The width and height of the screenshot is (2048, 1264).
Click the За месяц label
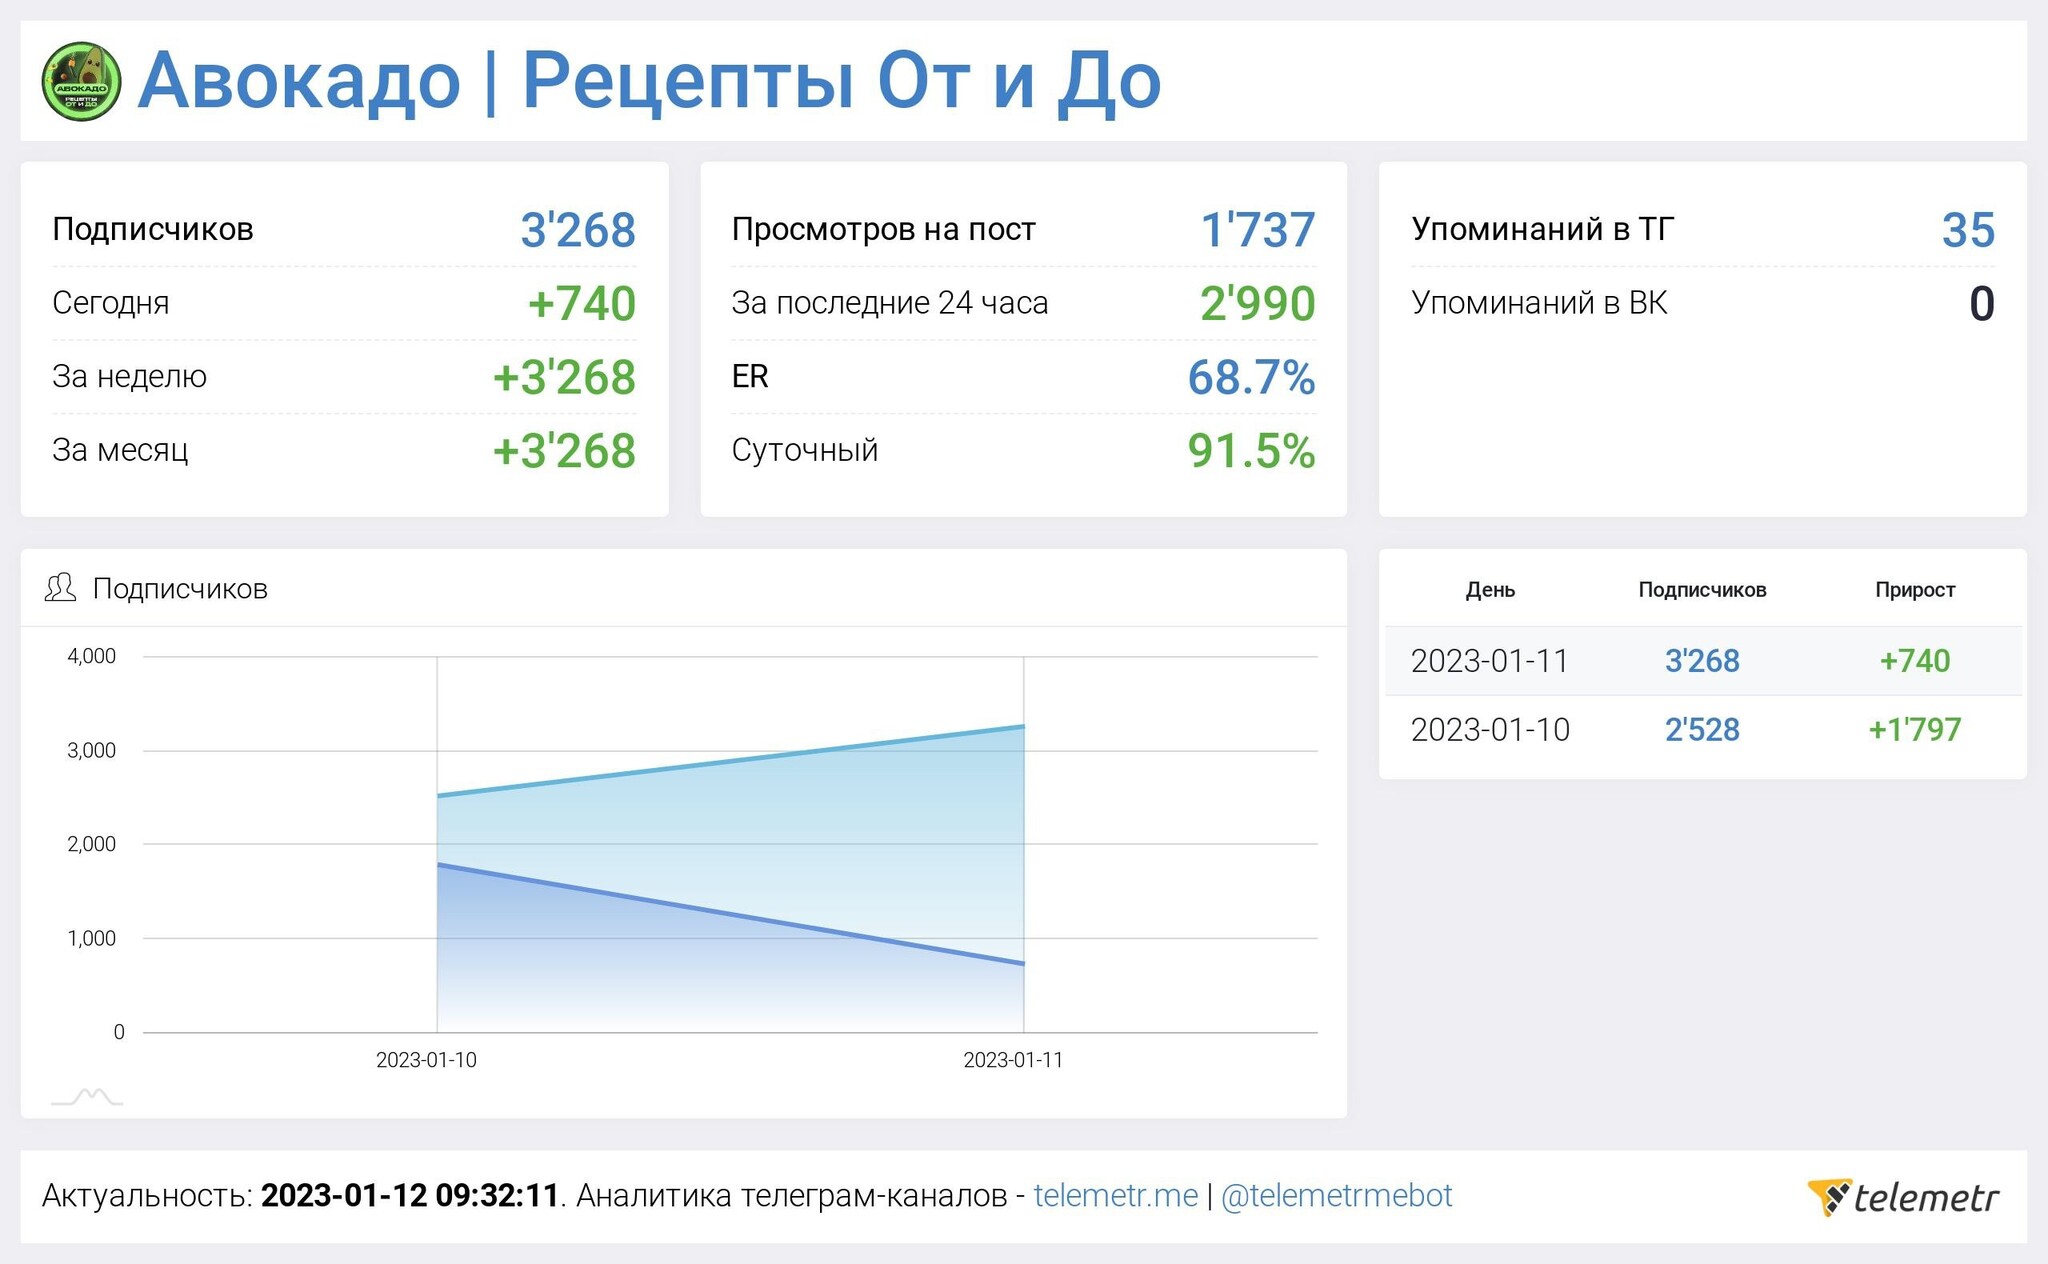tap(120, 450)
